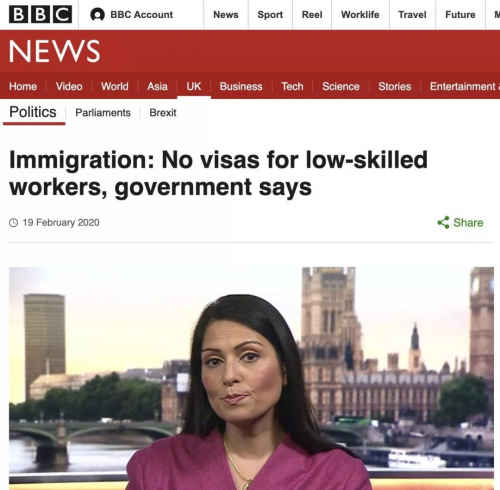
Task: Select Future in the top navigation
Action: (x=460, y=15)
